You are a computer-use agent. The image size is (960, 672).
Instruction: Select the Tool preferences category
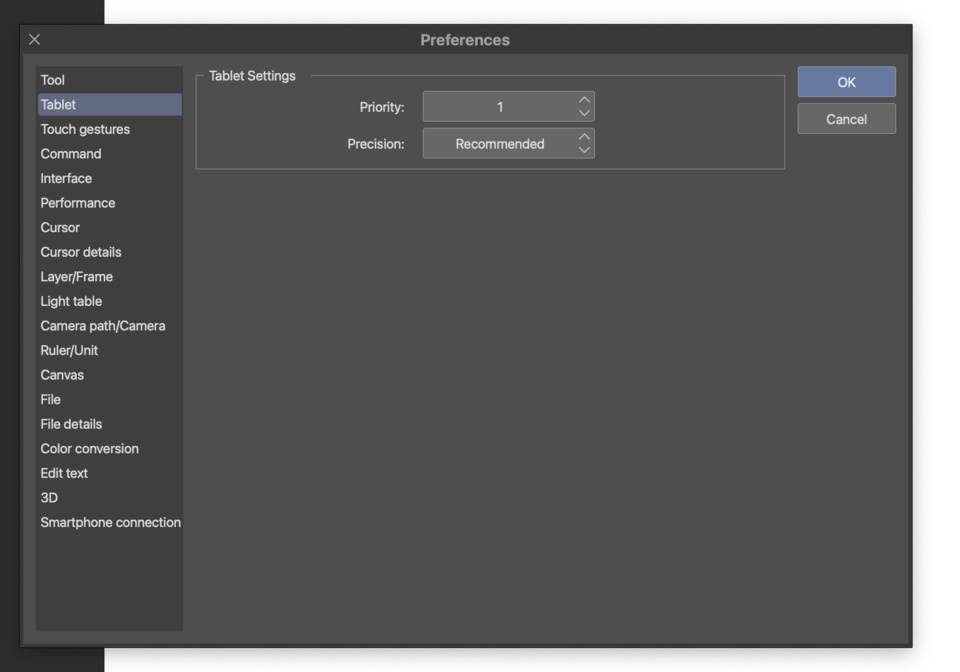[52, 80]
